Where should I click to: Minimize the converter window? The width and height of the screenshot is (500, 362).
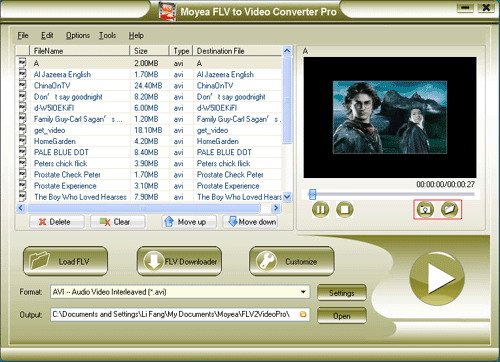click(x=465, y=8)
